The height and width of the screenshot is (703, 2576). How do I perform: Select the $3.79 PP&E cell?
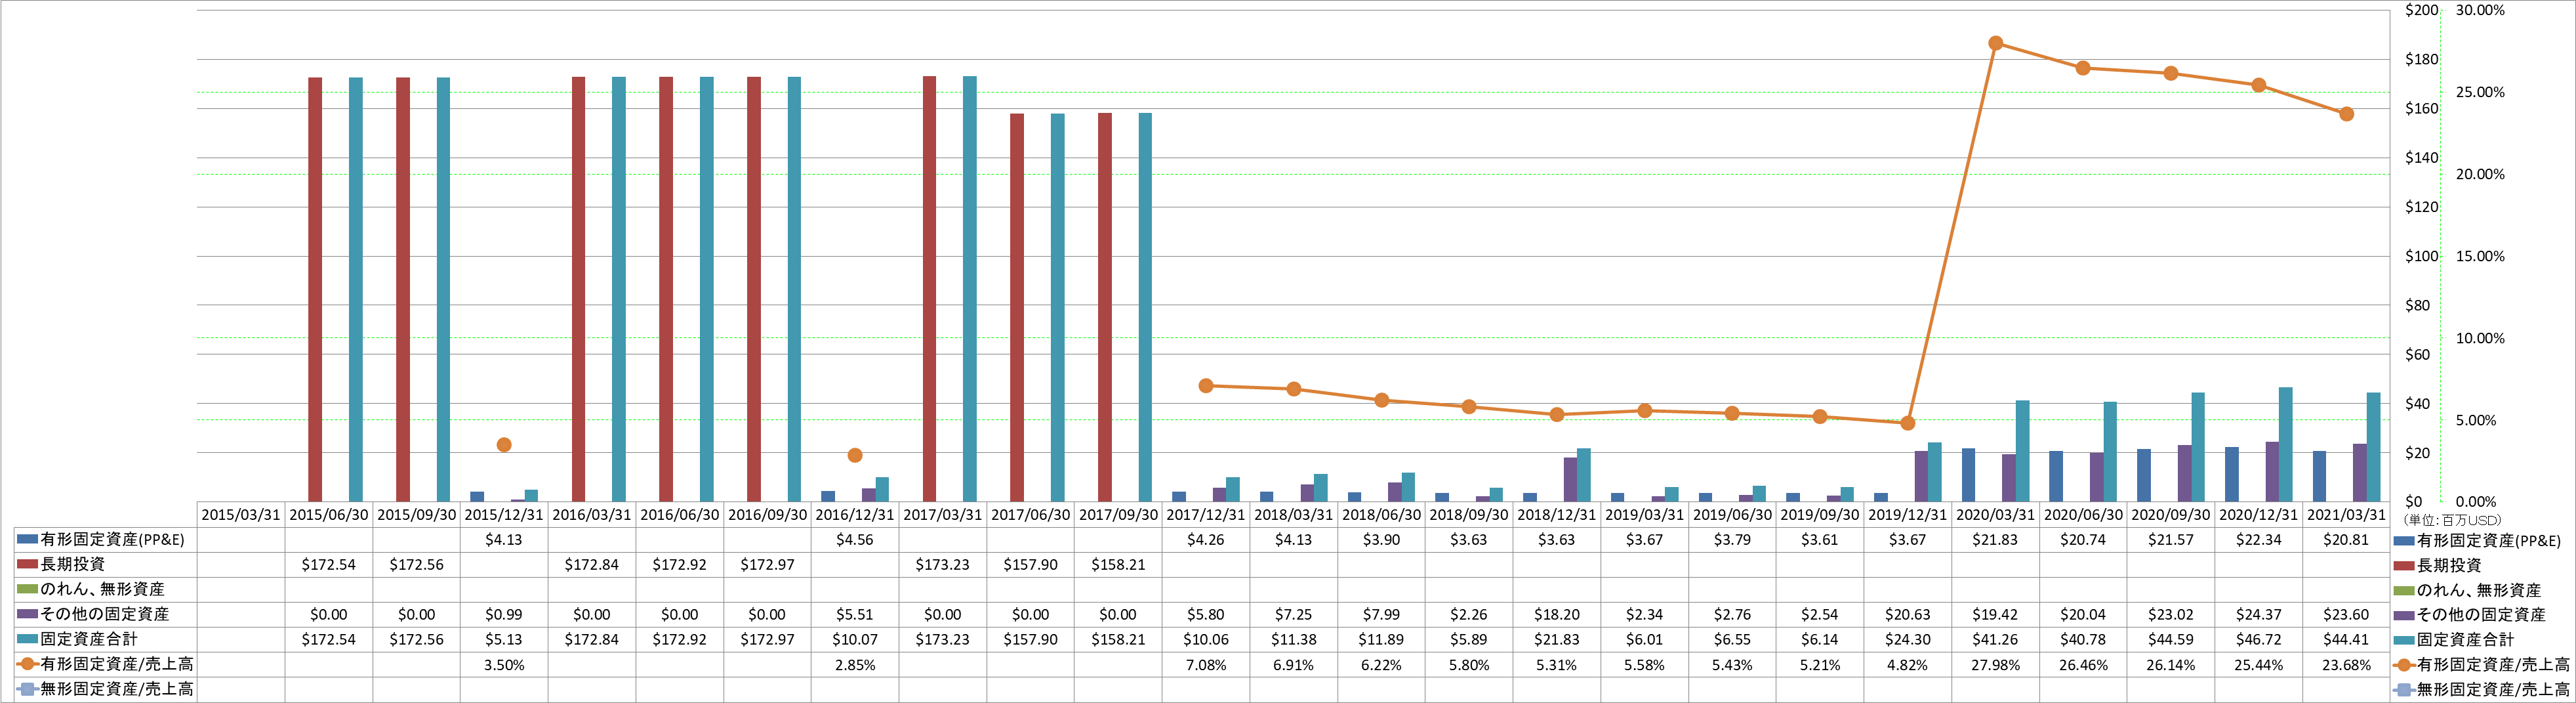1732,539
